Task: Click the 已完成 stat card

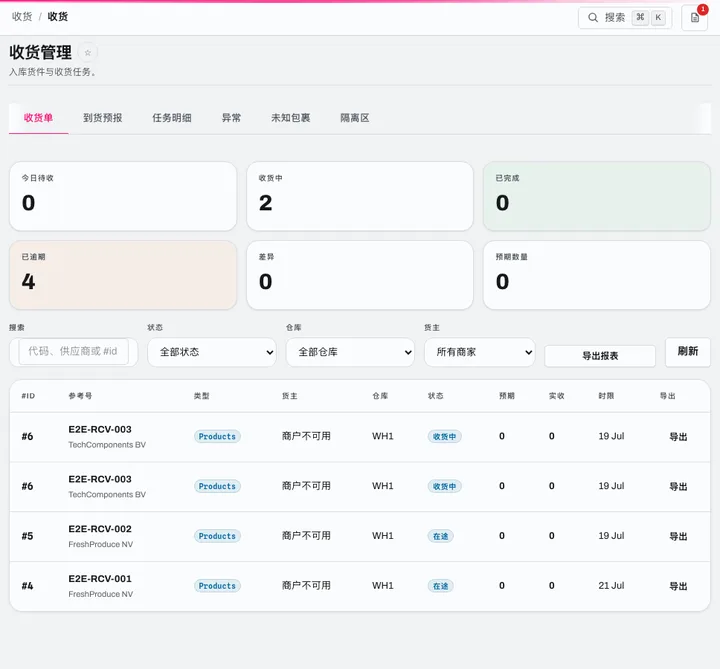Action: (597, 196)
